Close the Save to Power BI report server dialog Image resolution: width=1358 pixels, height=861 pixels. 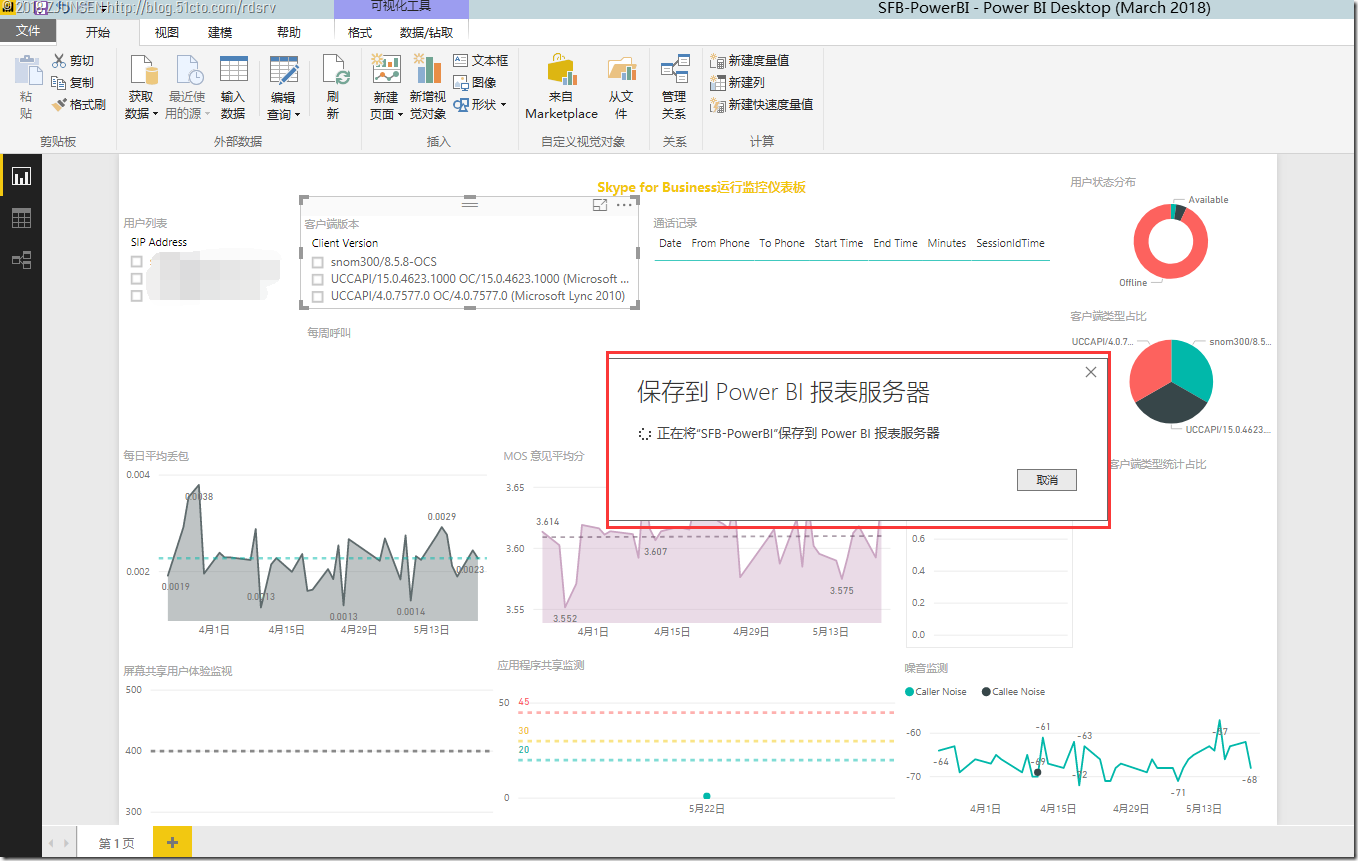[x=1091, y=372]
